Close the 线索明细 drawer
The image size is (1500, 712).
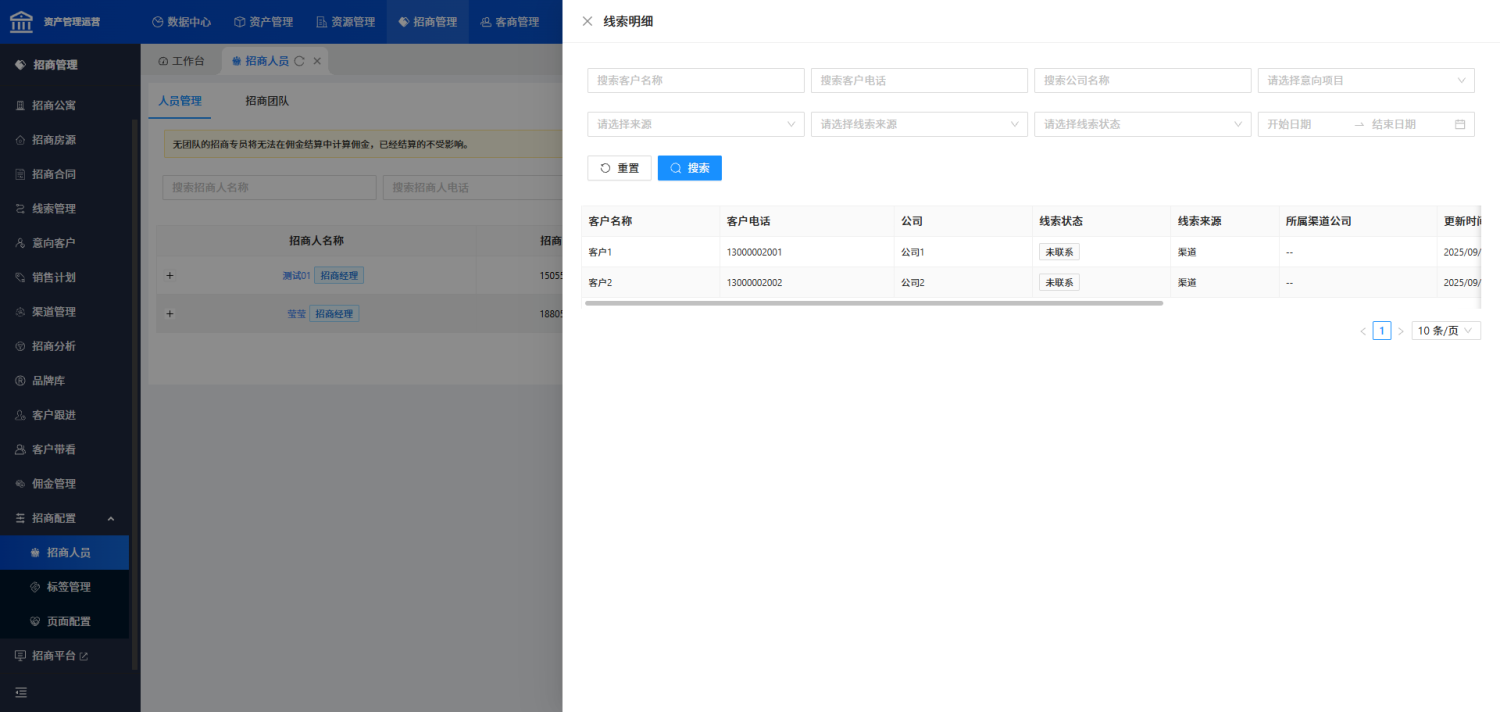[x=587, y=21]
